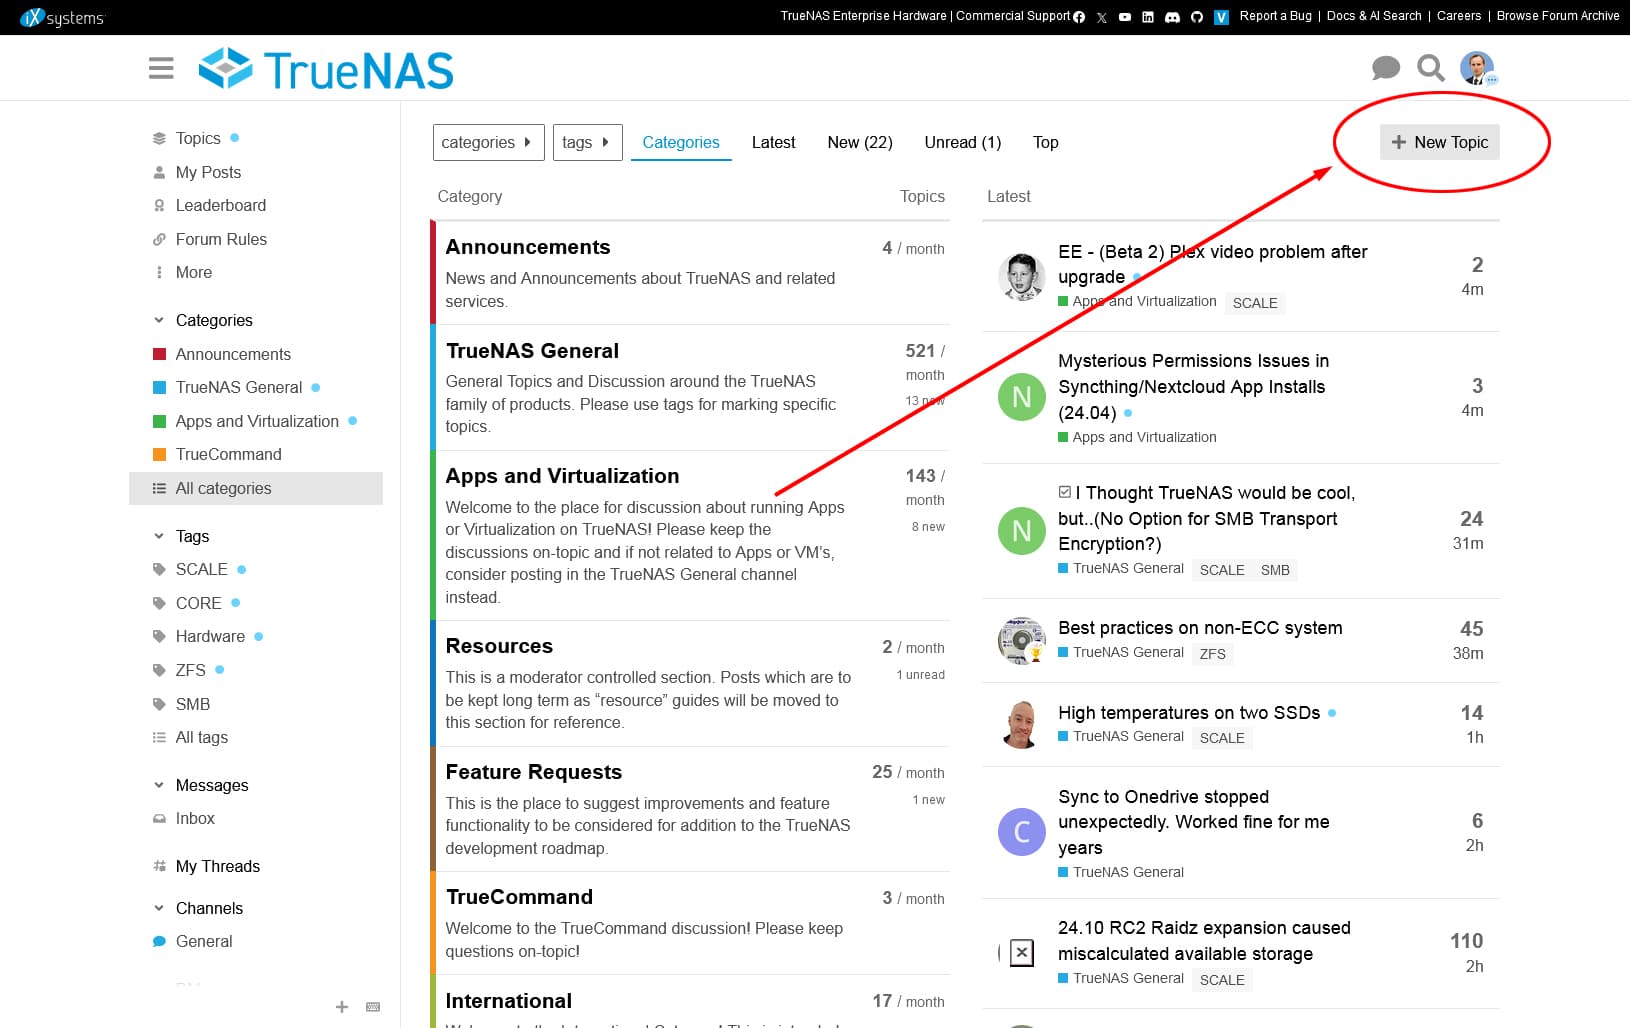
Task: Switch to the Latest tab
Action: (773, 142)
